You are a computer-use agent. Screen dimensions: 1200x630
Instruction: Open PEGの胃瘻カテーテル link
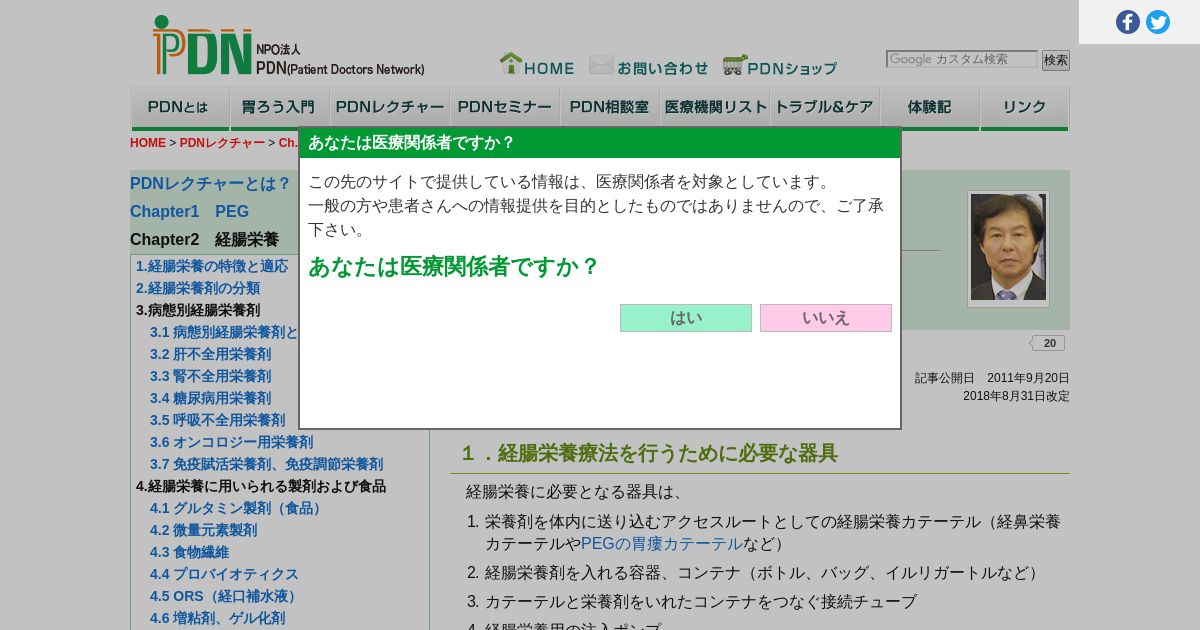click(662, 544)
